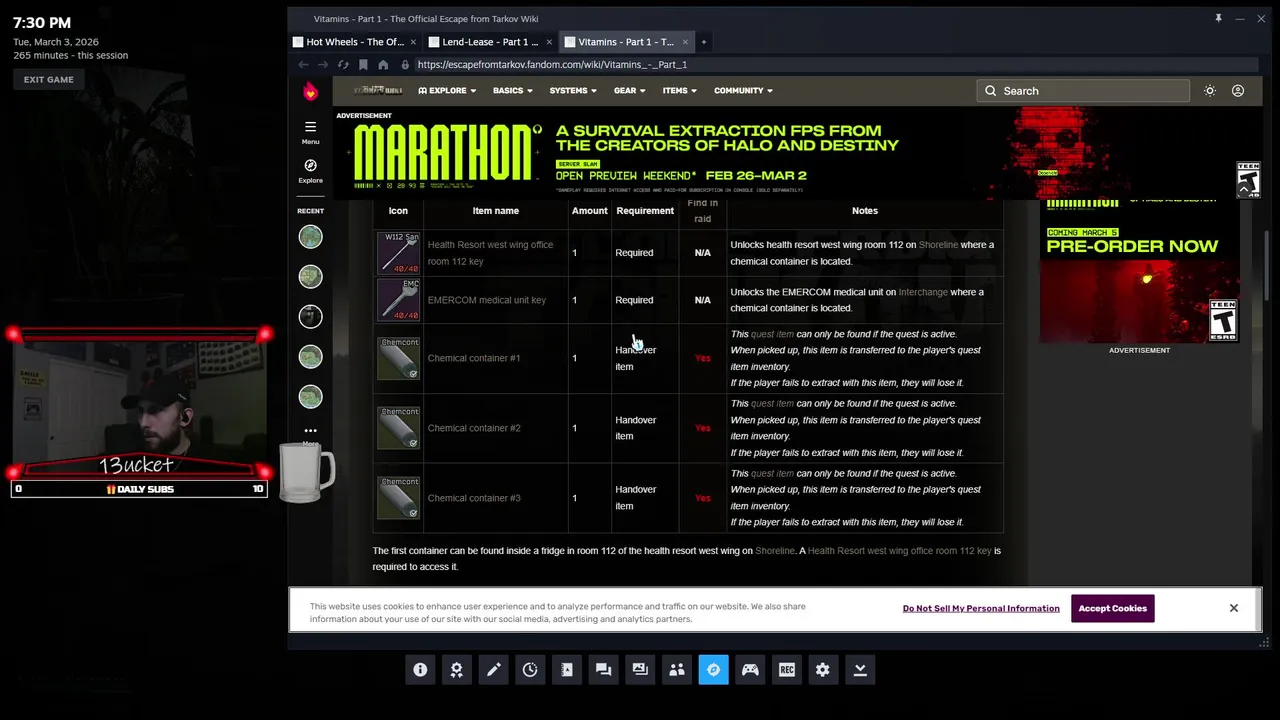1280x720 pixels.
Task: Open a new browser tab with plus
Action: click(x=704, y=42)
